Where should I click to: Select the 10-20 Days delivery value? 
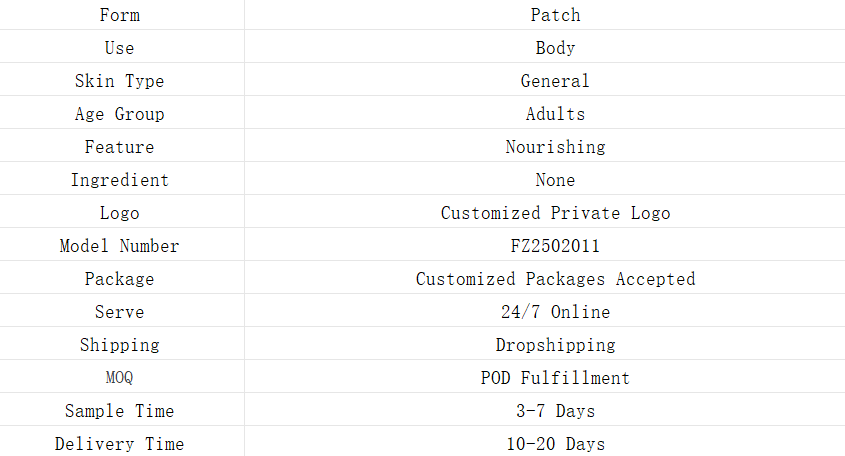pyautogui.click(x=555, y=444)
